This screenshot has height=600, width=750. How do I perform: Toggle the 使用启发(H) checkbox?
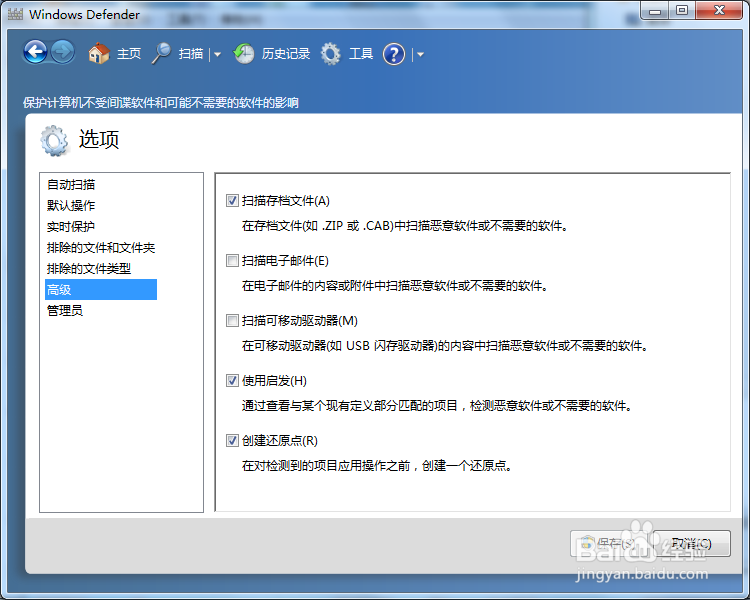tap(232, 380)
